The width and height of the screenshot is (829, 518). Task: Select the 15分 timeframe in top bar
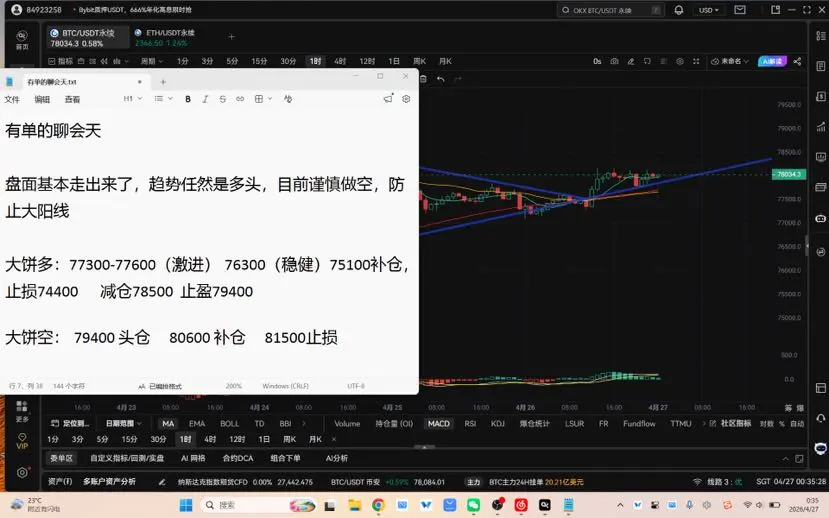(259, 61)
